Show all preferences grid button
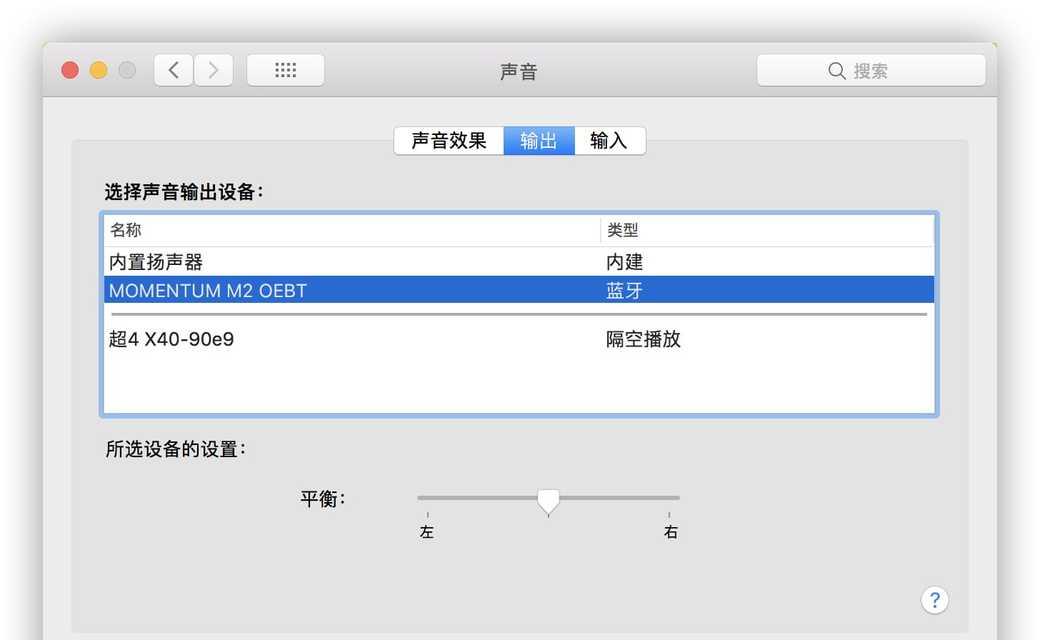Image resolution: width=1040 pixels, height=640 pixels. [285, 70]
